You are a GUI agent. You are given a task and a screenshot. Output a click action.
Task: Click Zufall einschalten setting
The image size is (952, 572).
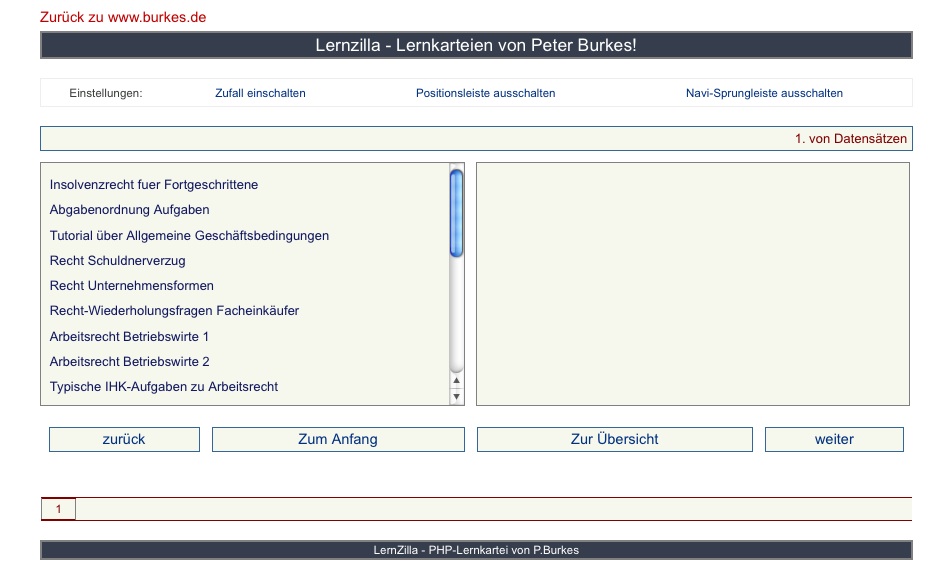tap(260, 93)
